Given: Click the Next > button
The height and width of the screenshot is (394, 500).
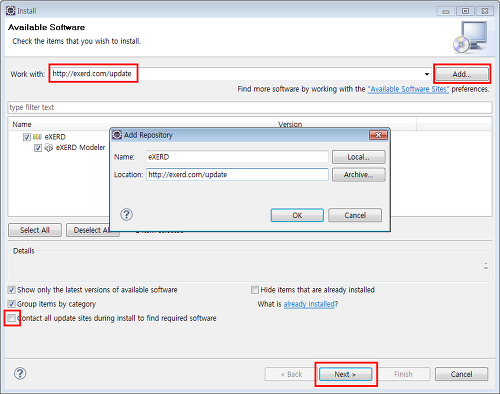Looking at the screenshot, I should pos(345,374).
